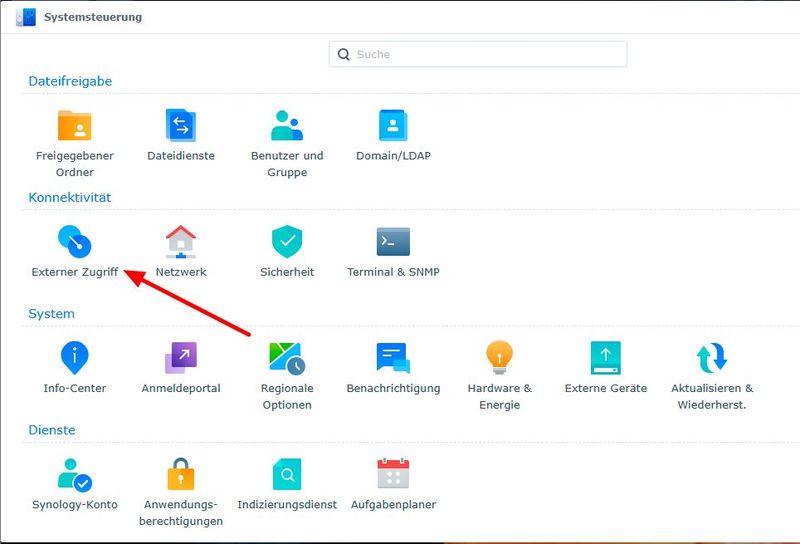800x544 pixels.
Task: Open the Benachrichtigung chat icon
Action: point(393,358)
